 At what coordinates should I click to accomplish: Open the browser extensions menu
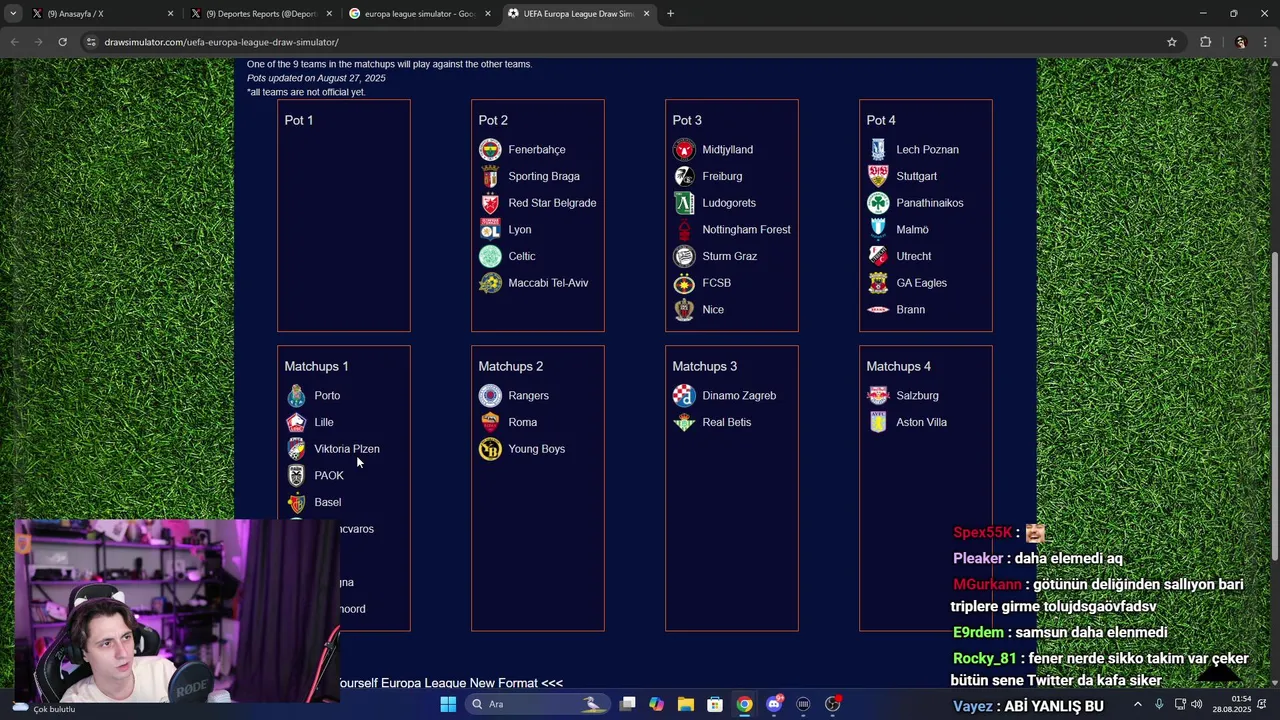1205,42
